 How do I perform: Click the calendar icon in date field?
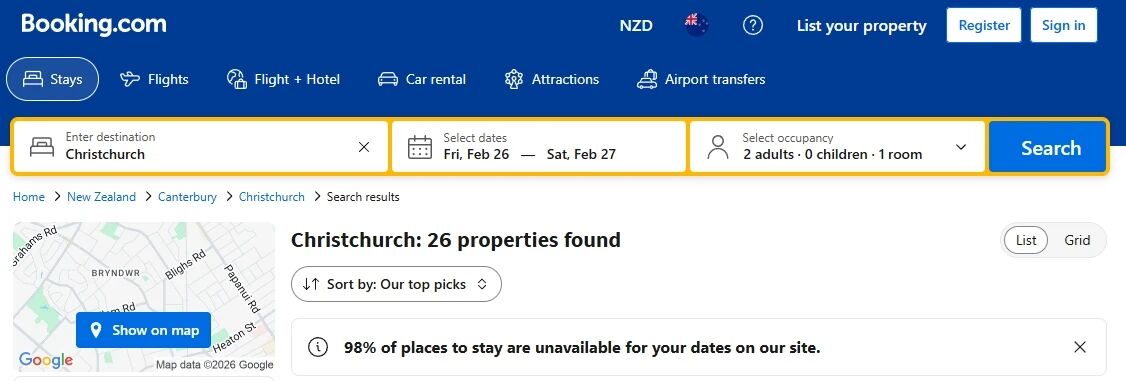(420, 147)
